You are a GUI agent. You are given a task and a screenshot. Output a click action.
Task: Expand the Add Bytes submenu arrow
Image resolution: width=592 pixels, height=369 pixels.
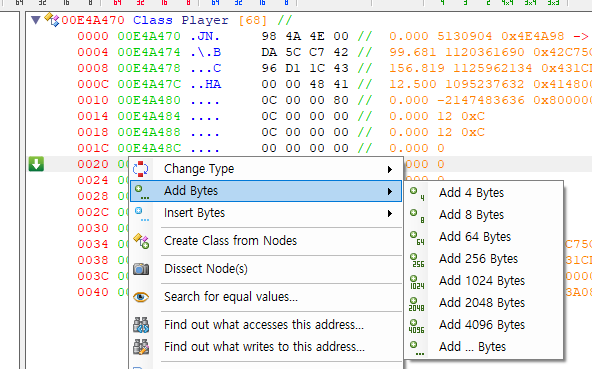390,191
